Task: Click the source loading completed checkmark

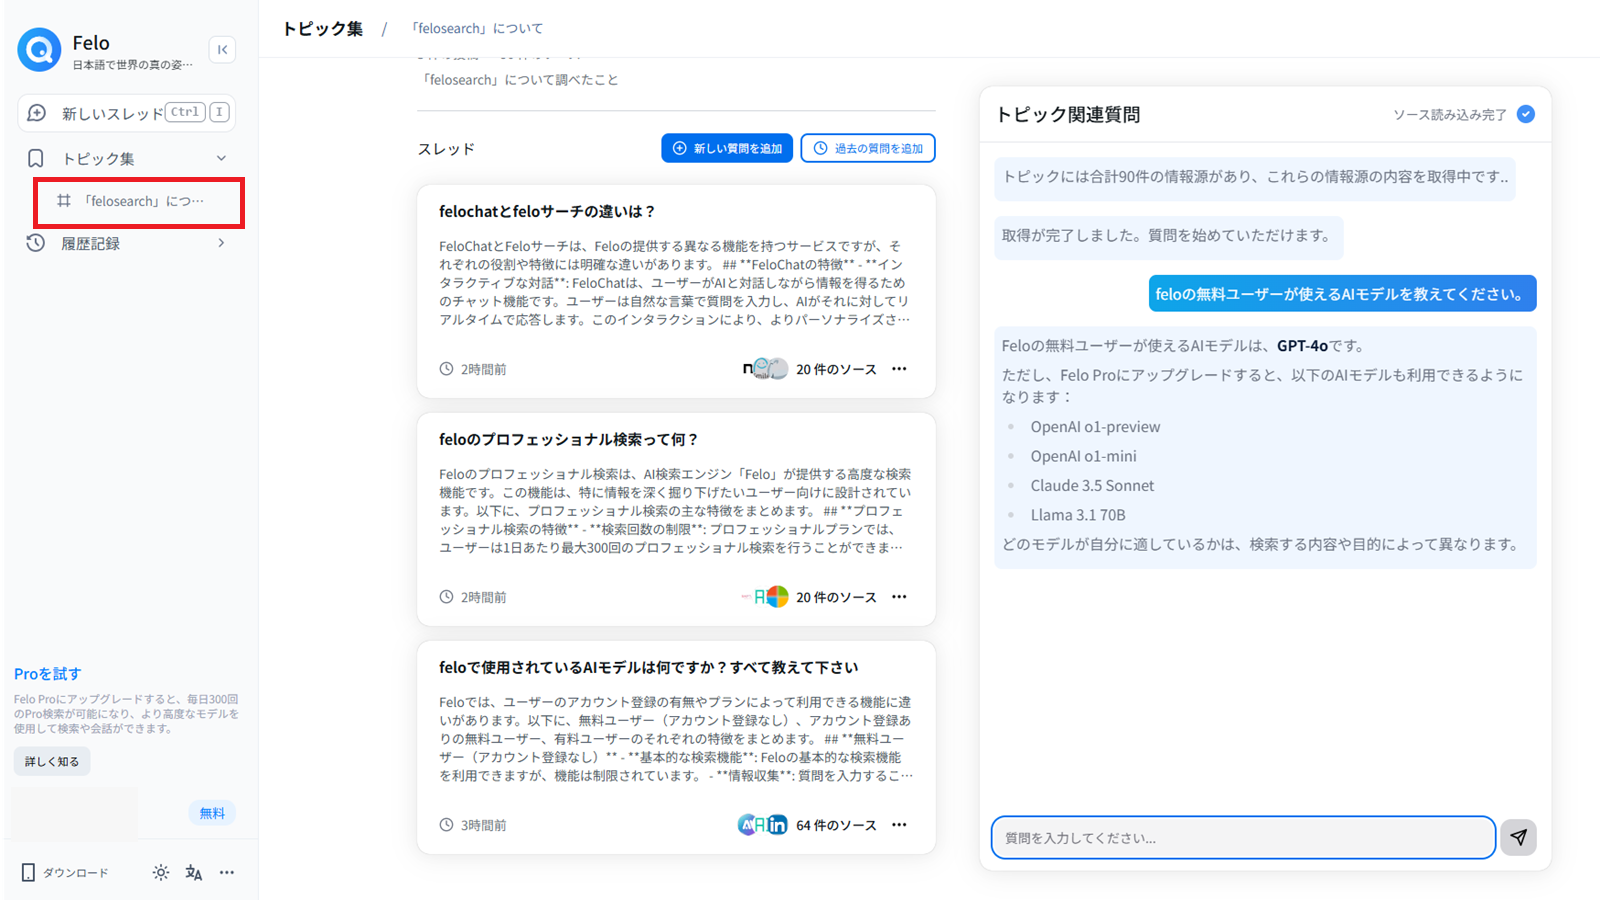Action: coord(1525,114)
